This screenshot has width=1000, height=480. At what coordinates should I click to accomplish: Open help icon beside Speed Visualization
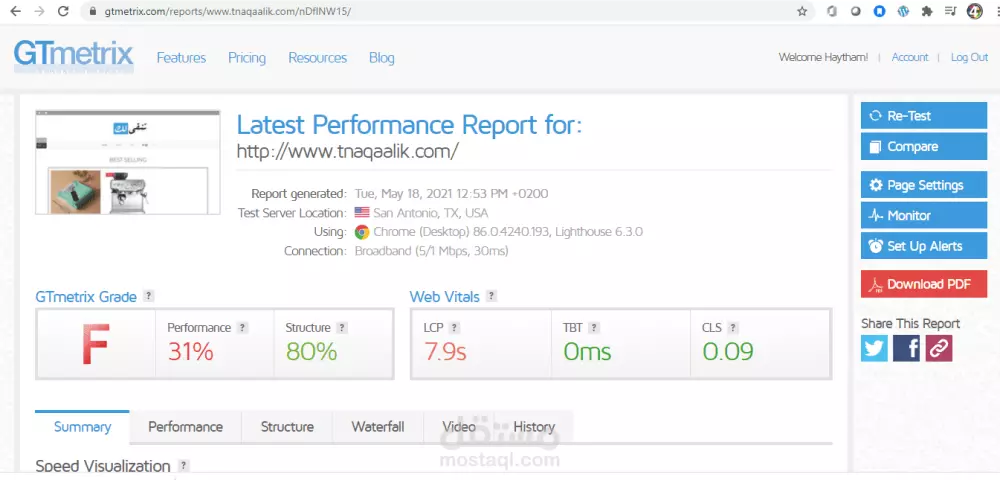point(183,465)
